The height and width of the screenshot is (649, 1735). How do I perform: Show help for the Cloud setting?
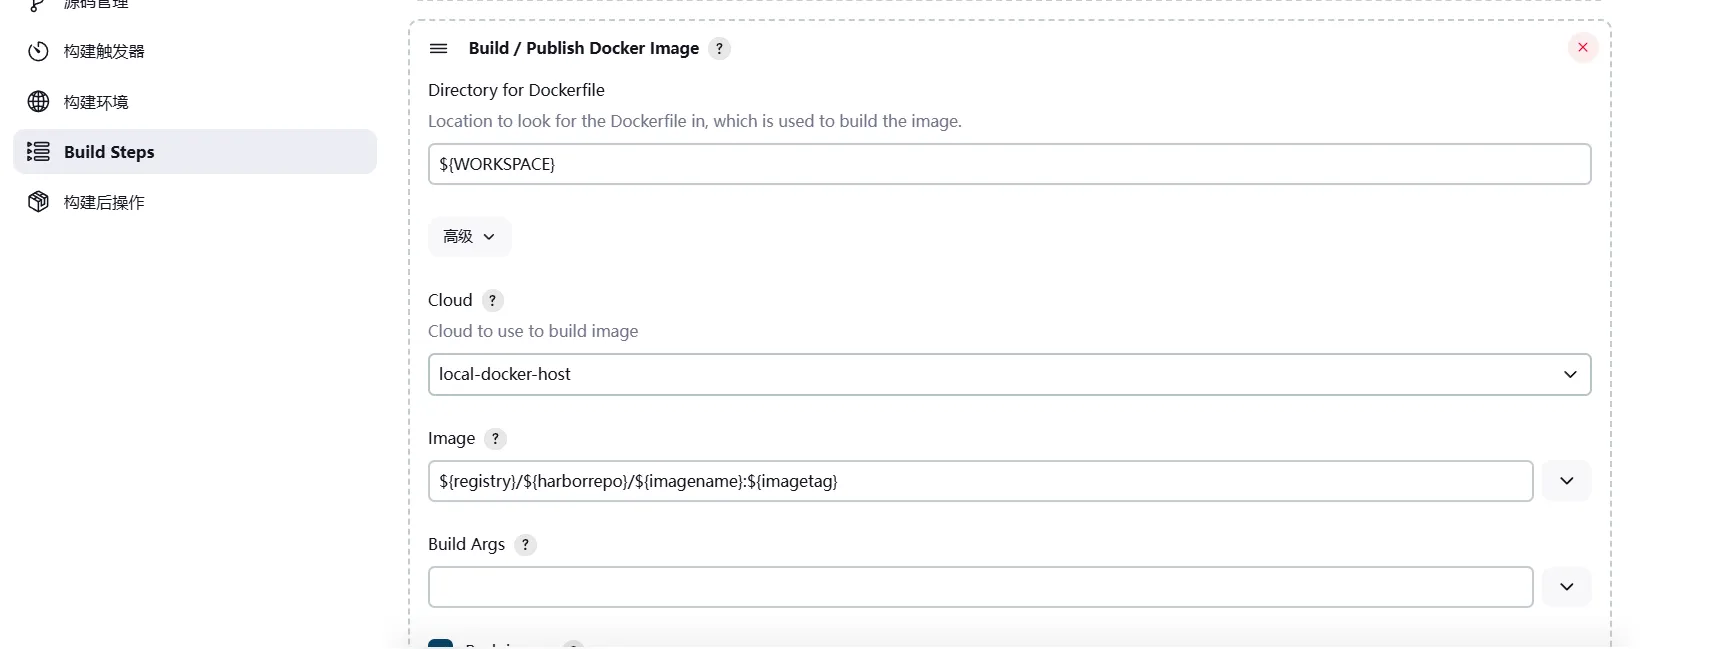(492, 300)
